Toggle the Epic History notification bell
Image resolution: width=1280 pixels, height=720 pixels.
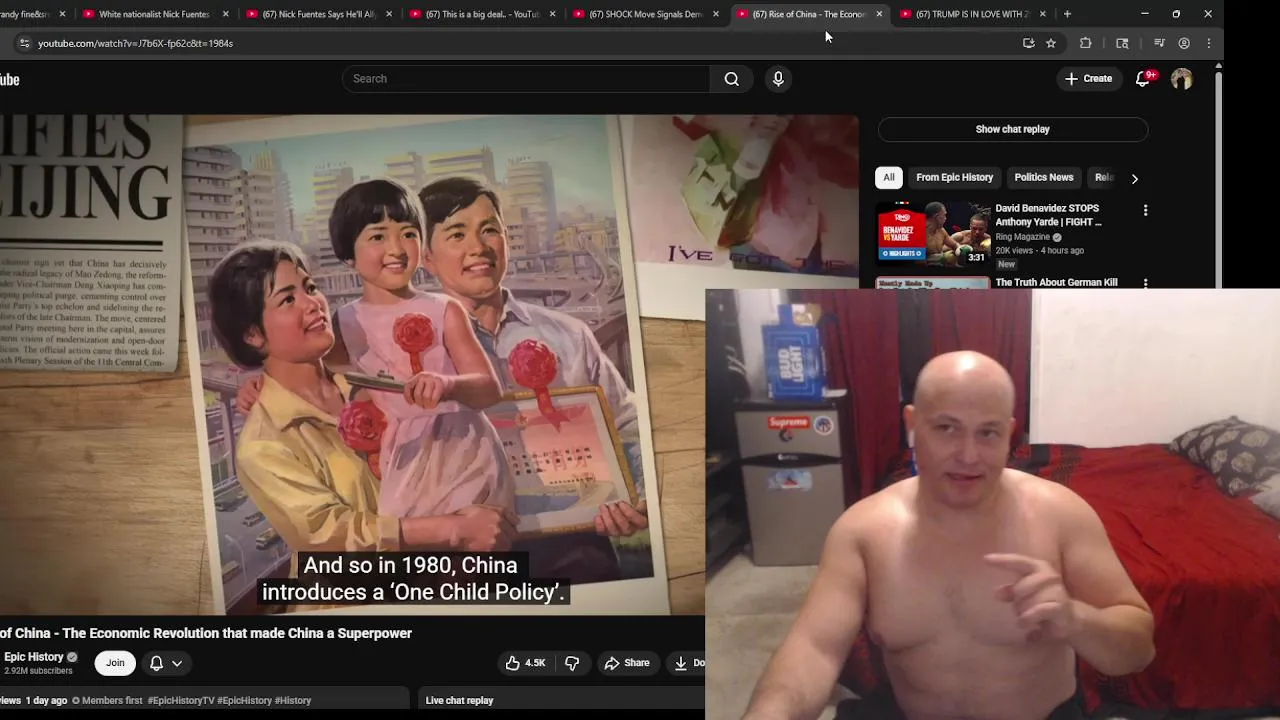pyautogui.click(x=156, y=663)
